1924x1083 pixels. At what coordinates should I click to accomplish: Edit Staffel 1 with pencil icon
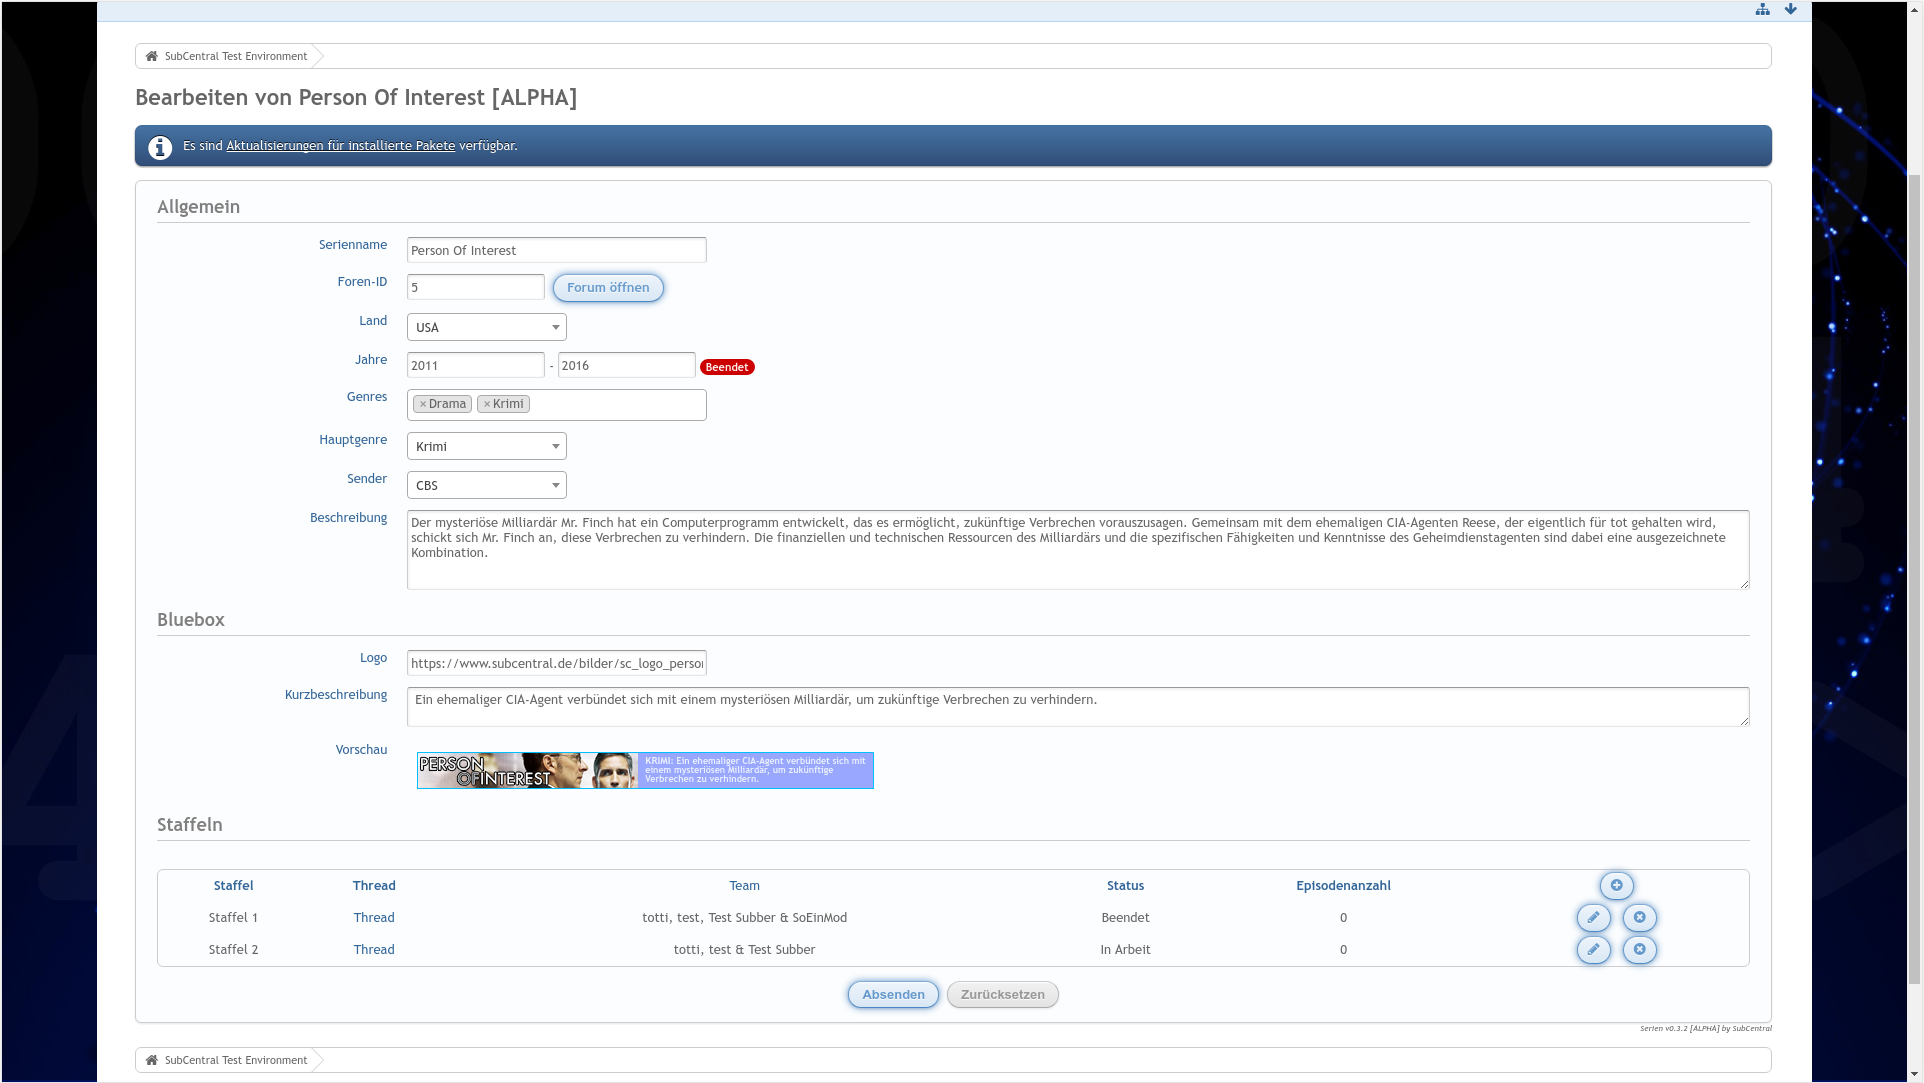[x=1593, y=917]
